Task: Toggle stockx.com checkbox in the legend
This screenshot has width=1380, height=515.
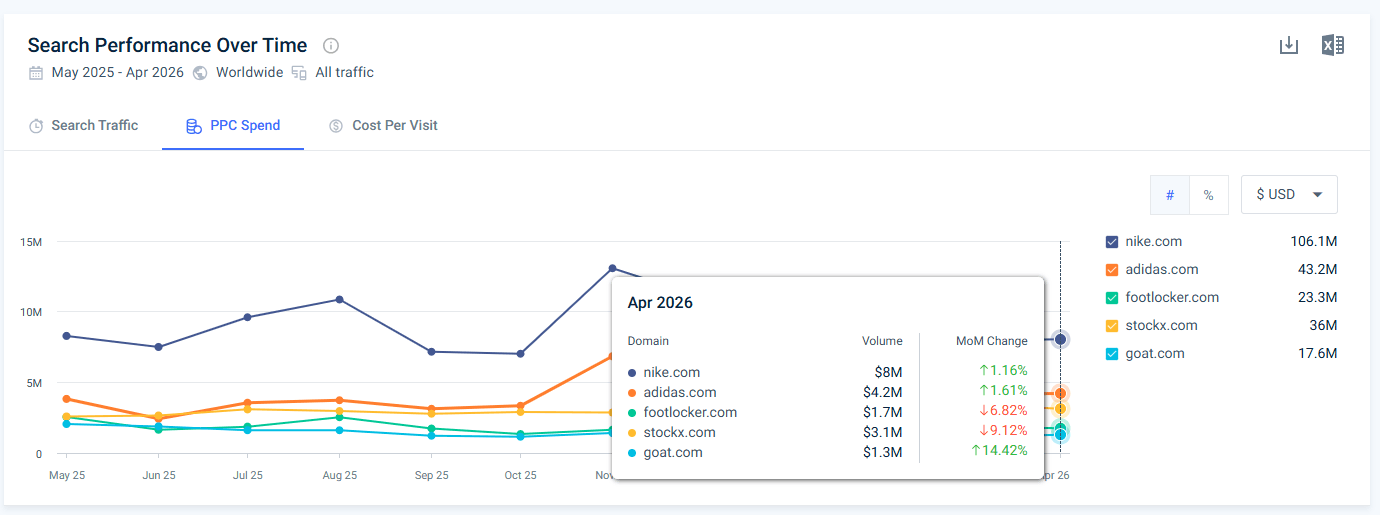Action: [x=1112, y=326]
